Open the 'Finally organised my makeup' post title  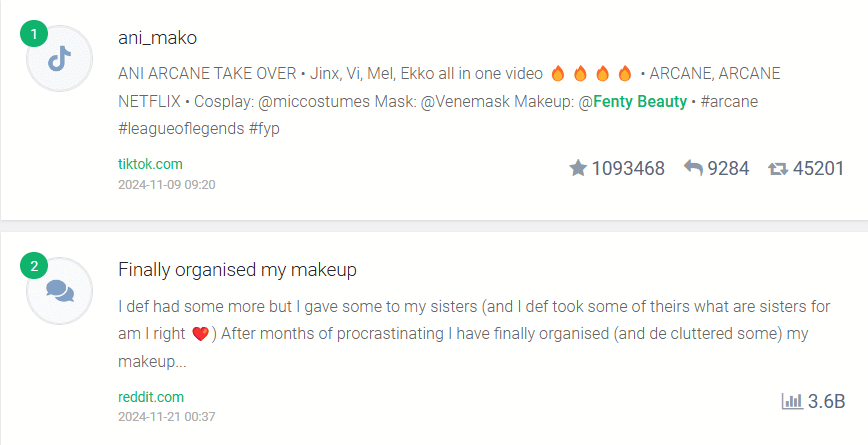pyautogui.click(x=237, y=270)
